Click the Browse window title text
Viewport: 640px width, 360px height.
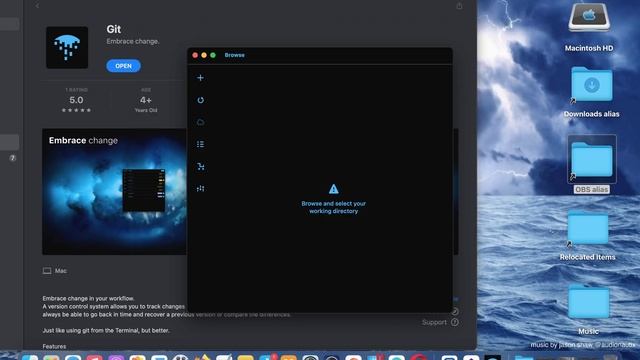(x=235, y=55)
